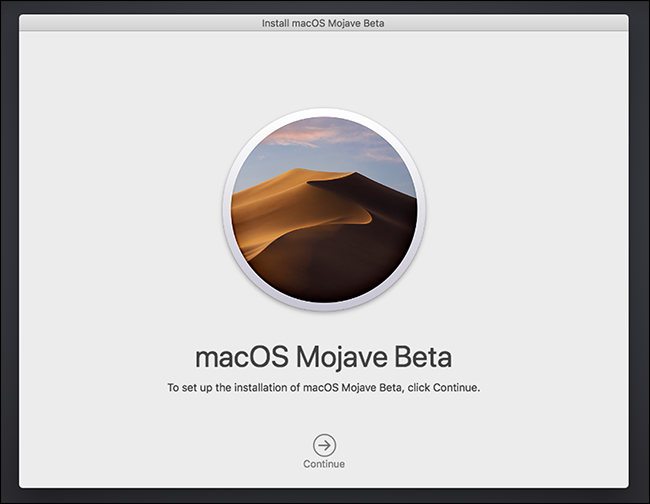Click the large "macOS Mojave Beta" heading
The width and height of the screenshot is (650, 504).
(323, 357)
